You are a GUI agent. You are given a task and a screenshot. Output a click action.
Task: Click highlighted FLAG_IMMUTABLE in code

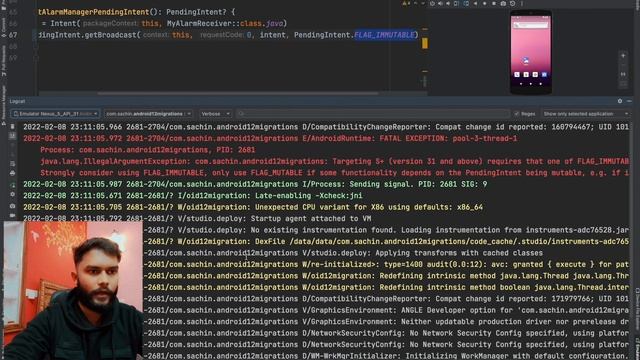click(384, 35)
